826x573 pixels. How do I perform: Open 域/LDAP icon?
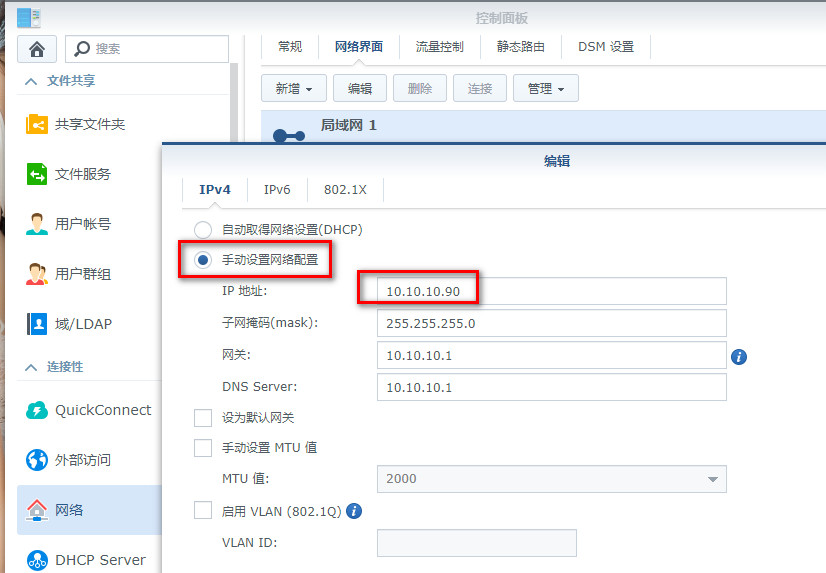(x=37, y=324)
